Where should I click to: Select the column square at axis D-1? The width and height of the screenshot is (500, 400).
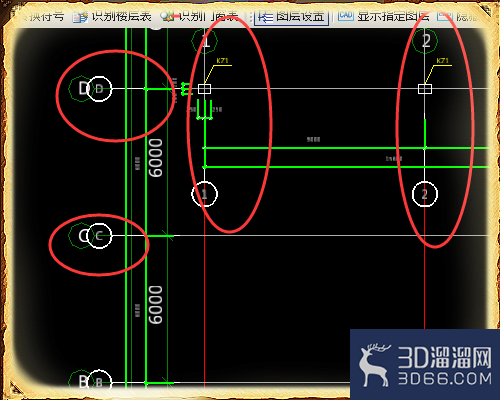[204, 89]
